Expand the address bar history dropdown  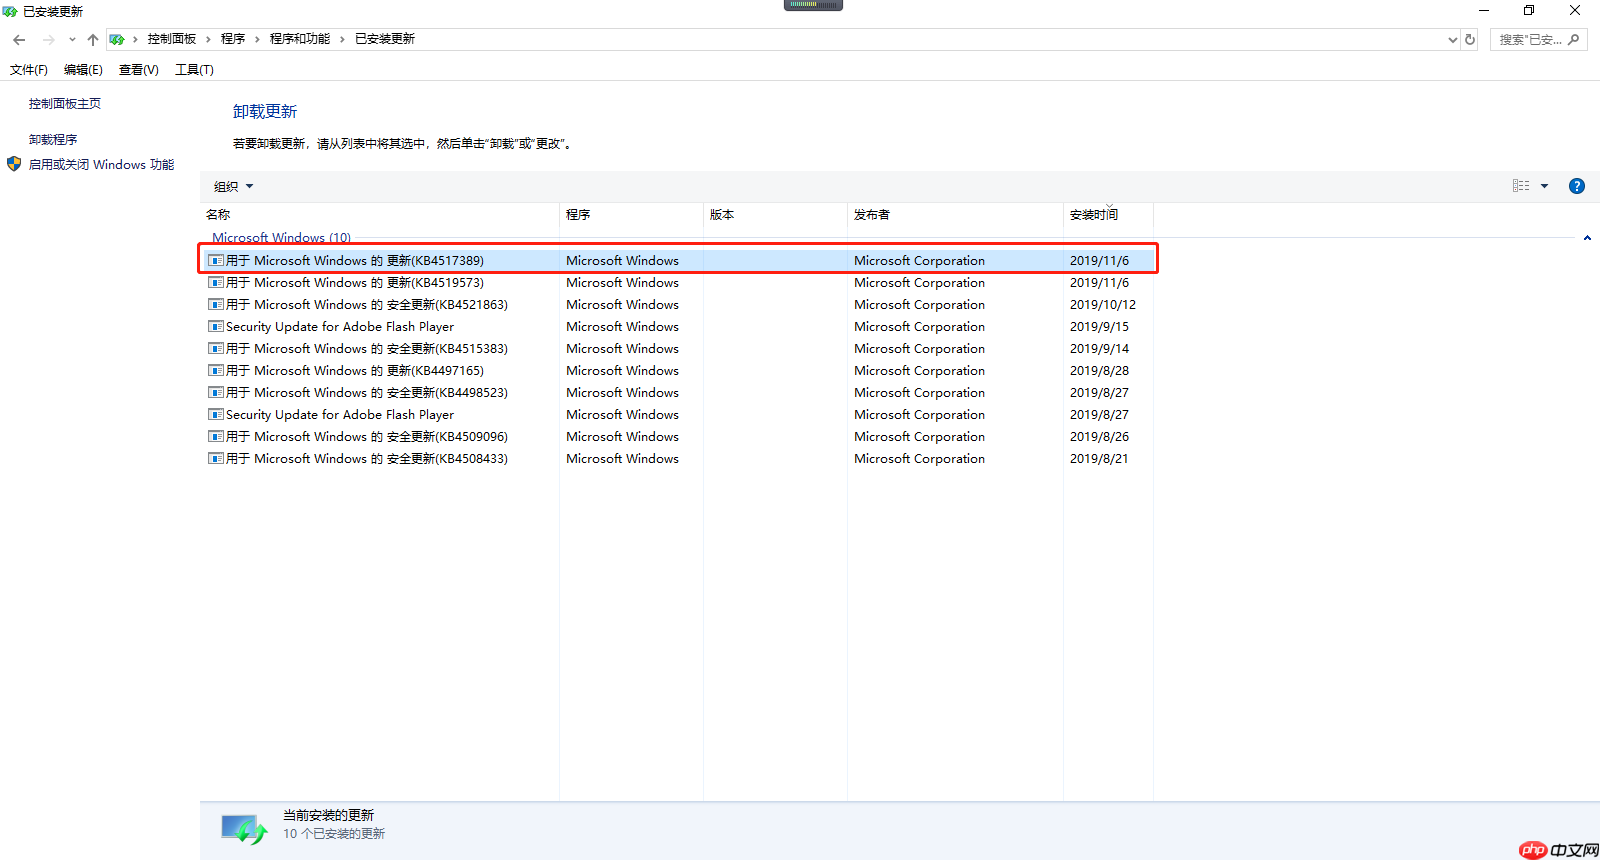coord(1453,40)
